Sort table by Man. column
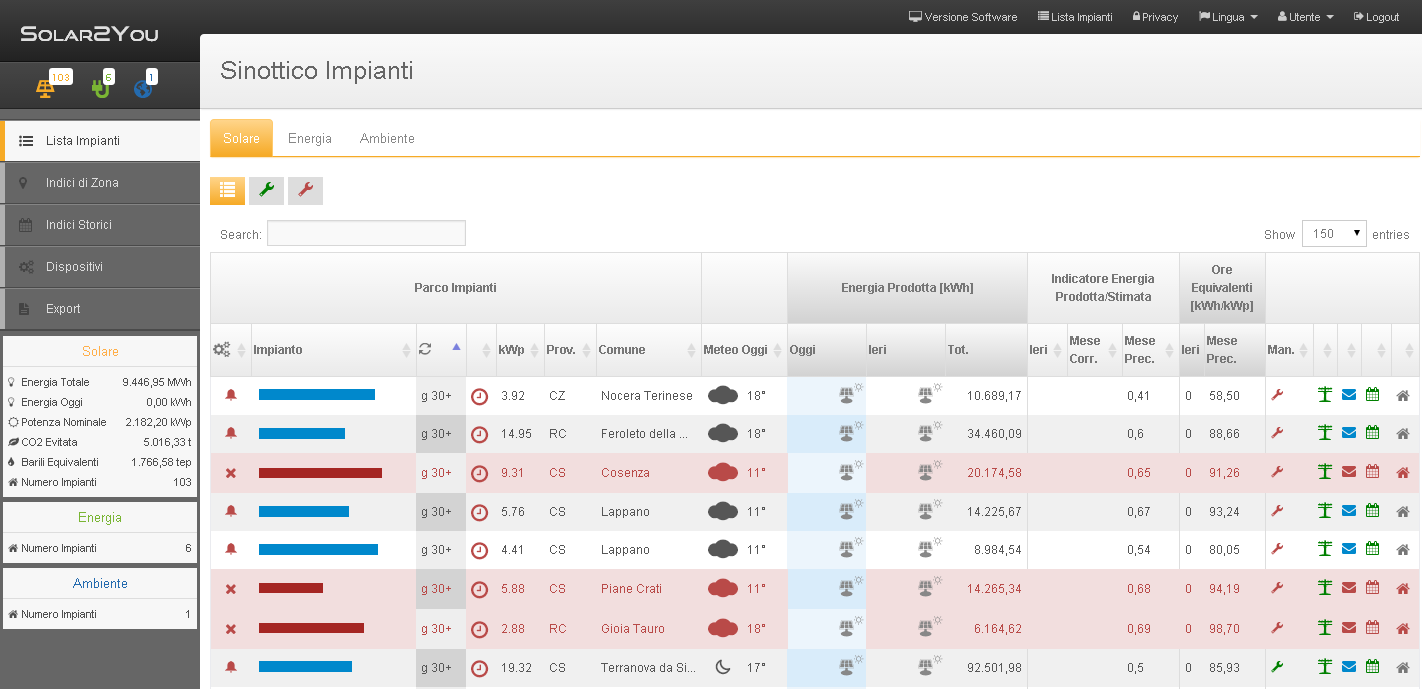 (x=1289, y=350)
